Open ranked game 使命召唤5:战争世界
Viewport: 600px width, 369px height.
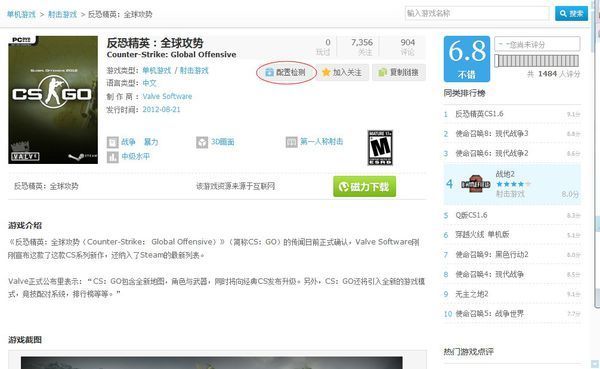click(x=489, y=314)
